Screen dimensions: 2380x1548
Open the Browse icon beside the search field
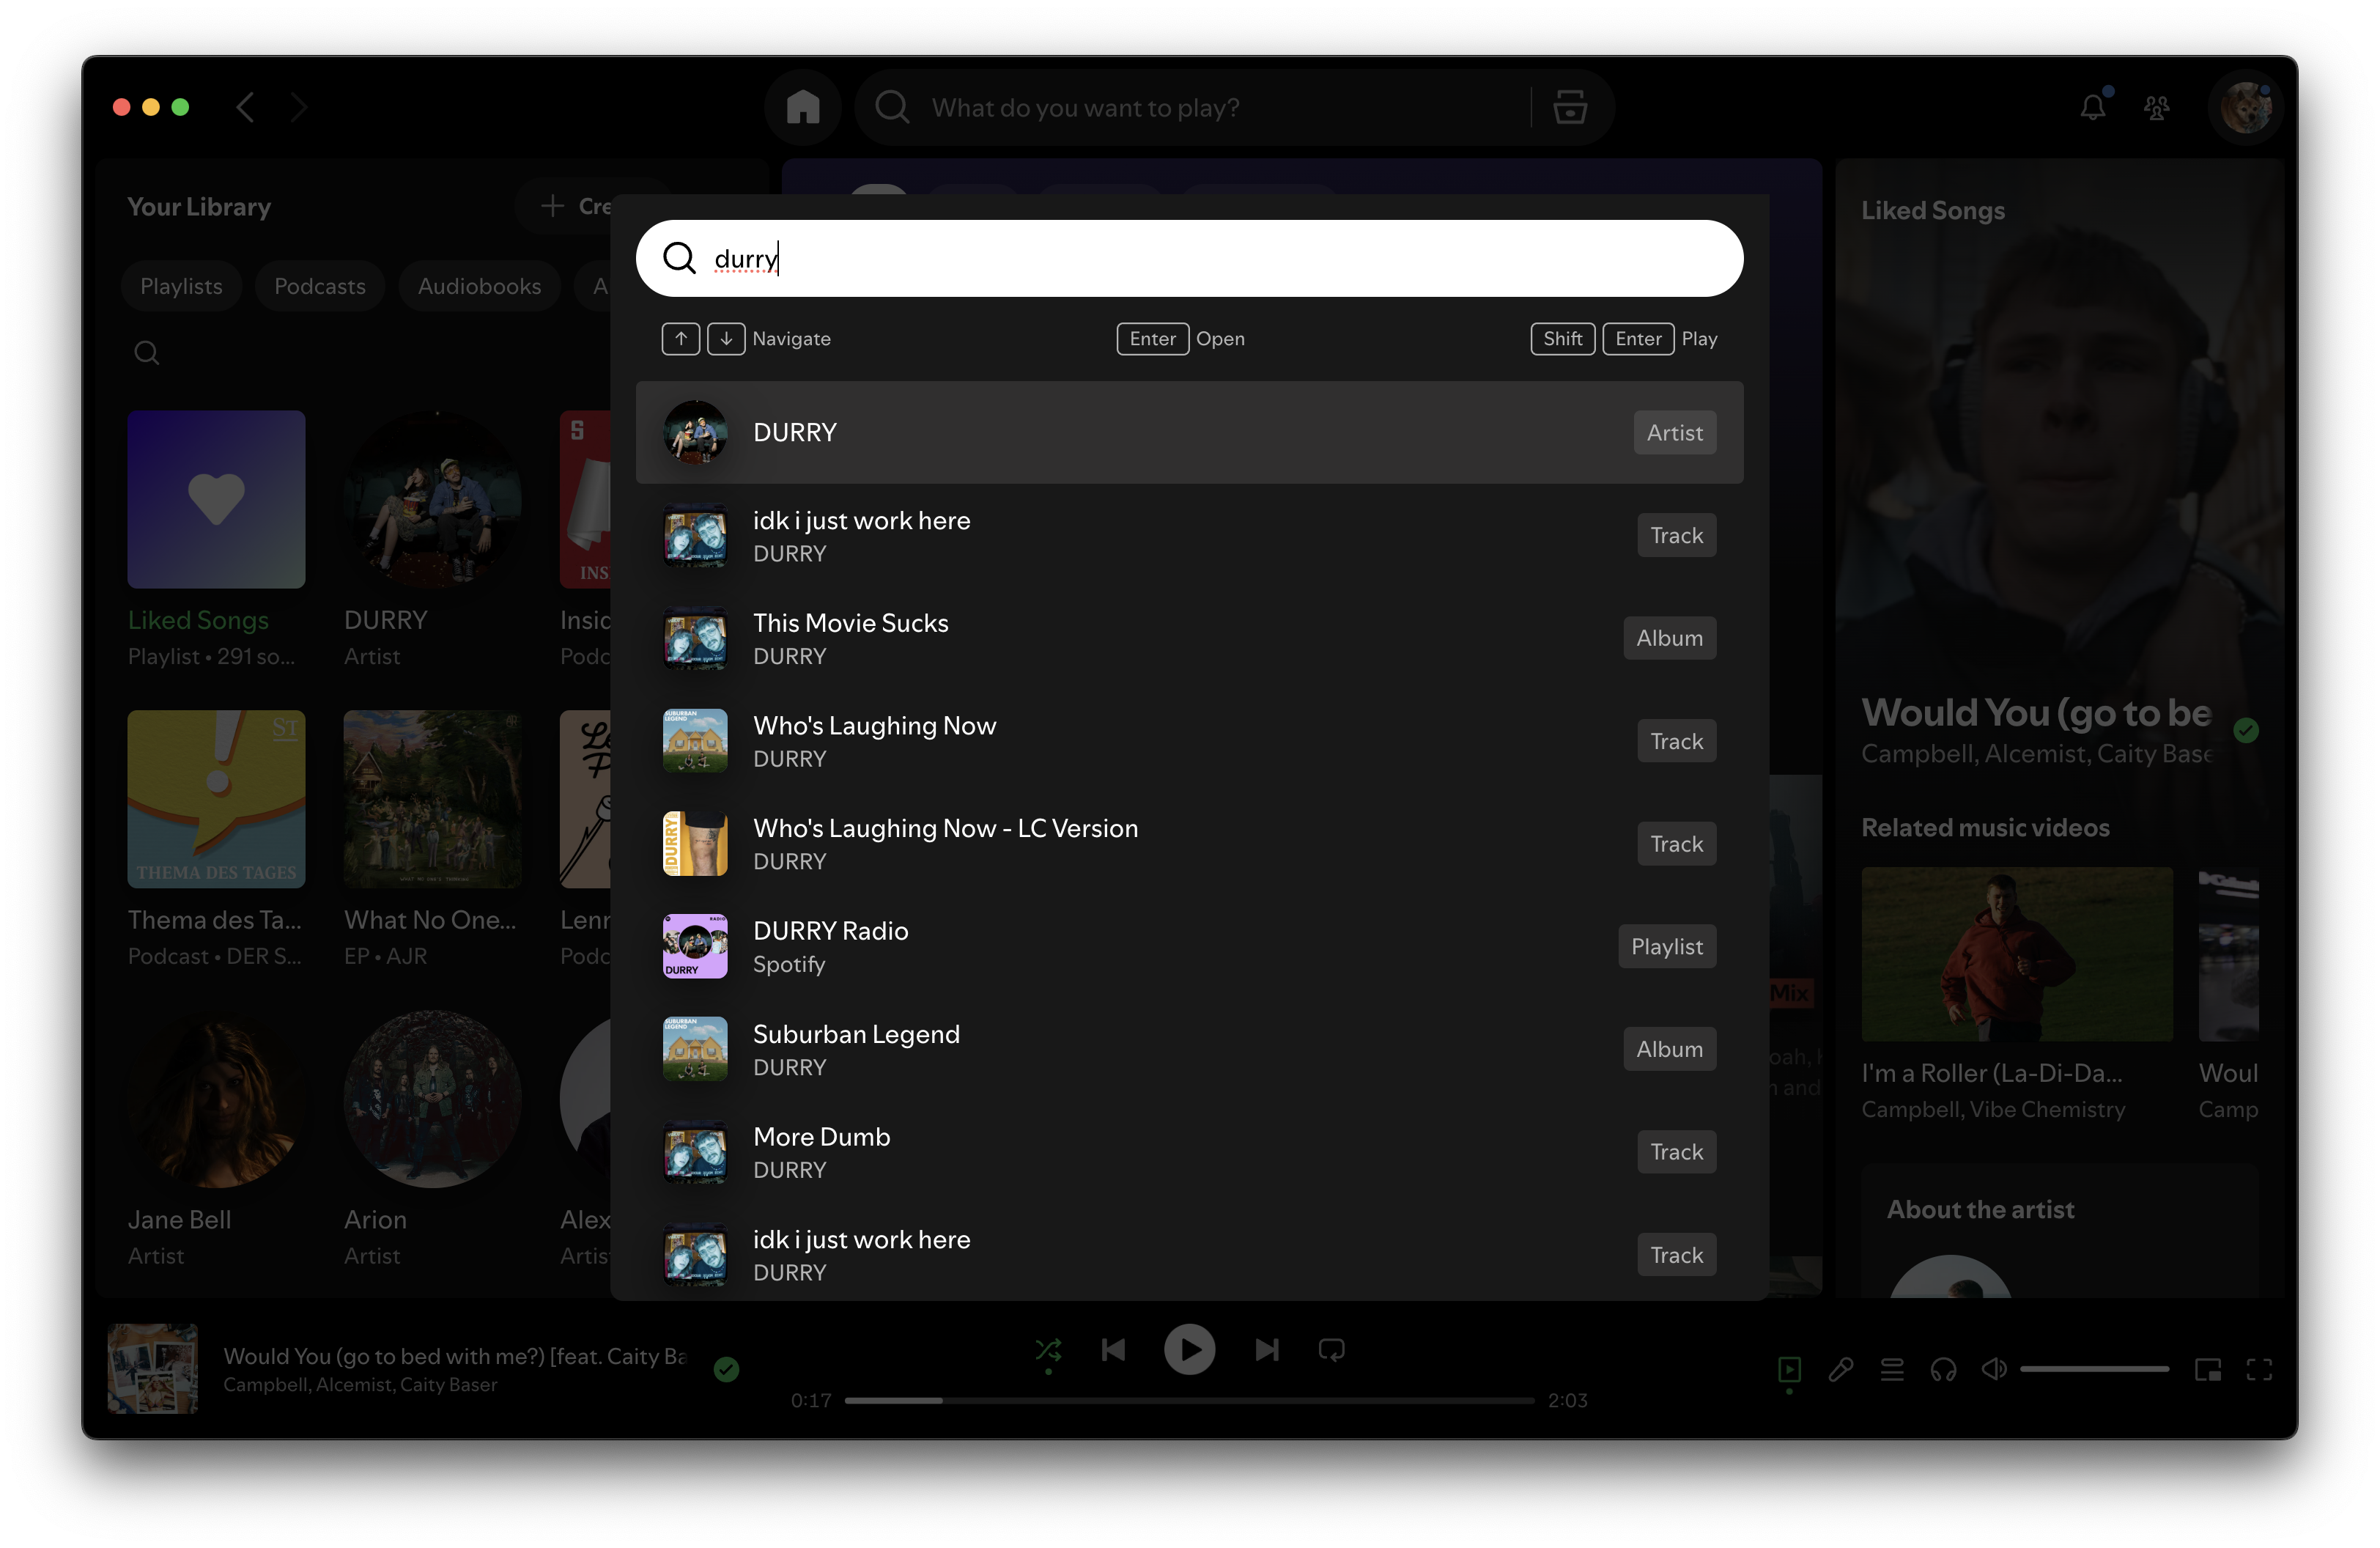click(x=1570, y=107)
